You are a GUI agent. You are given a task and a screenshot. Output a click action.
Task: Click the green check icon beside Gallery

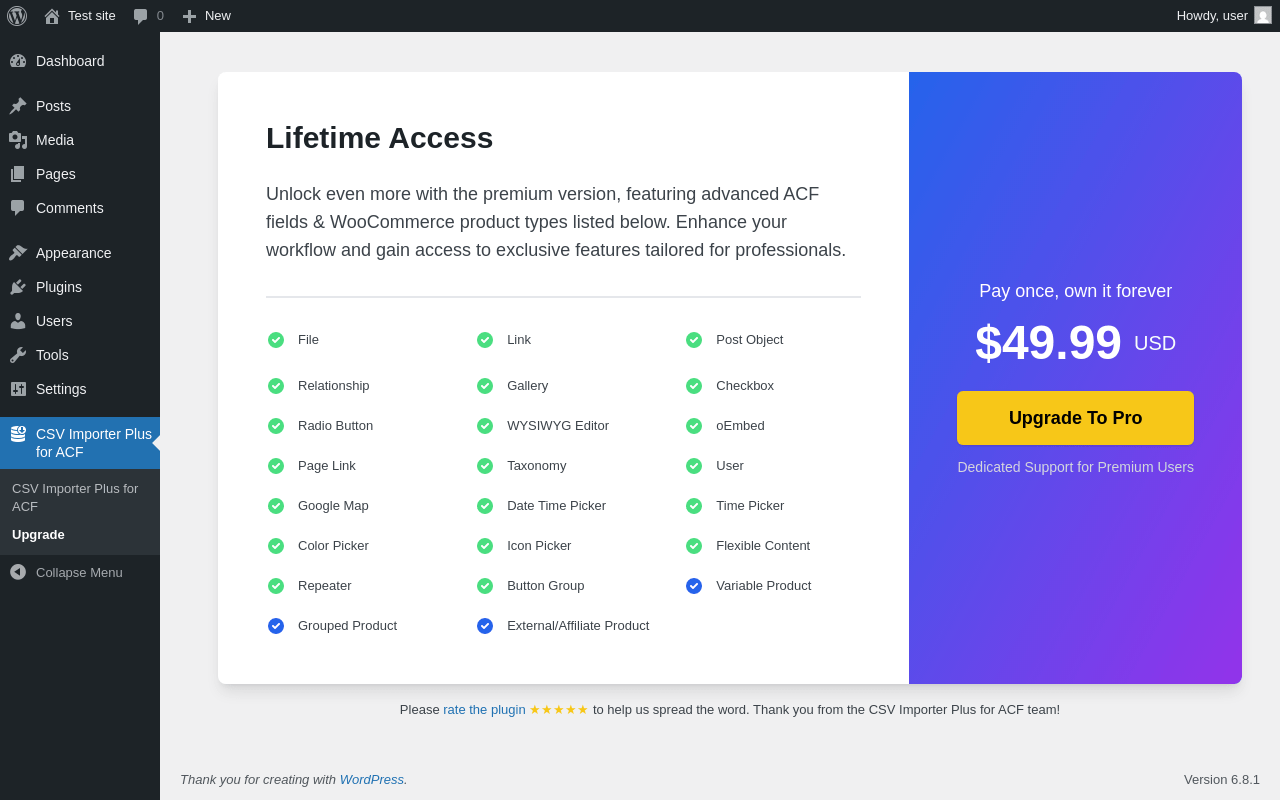tap(485, 386)
